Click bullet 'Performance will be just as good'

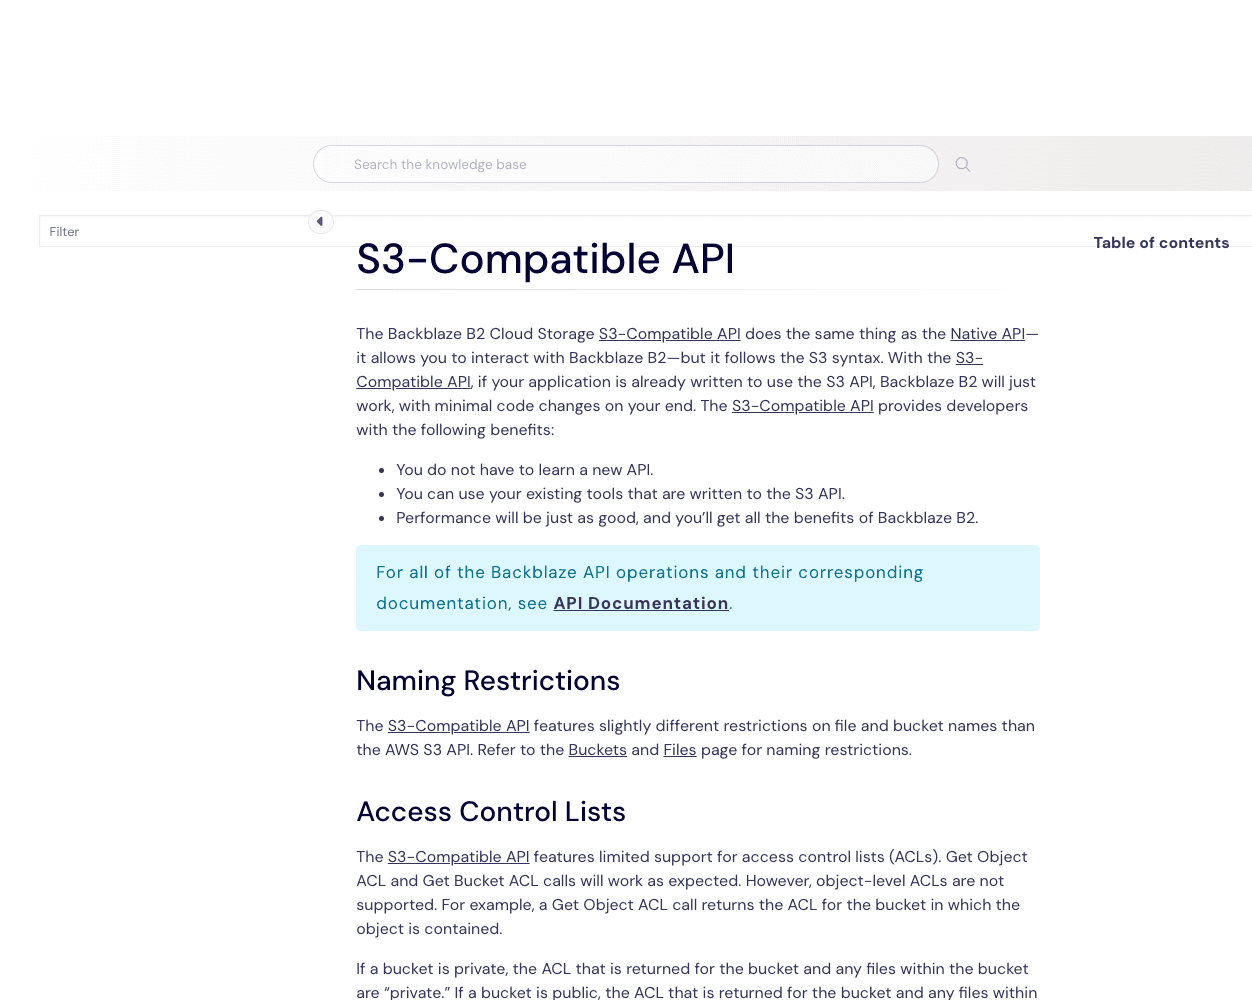pyautogui.click(x=687, y=518)
